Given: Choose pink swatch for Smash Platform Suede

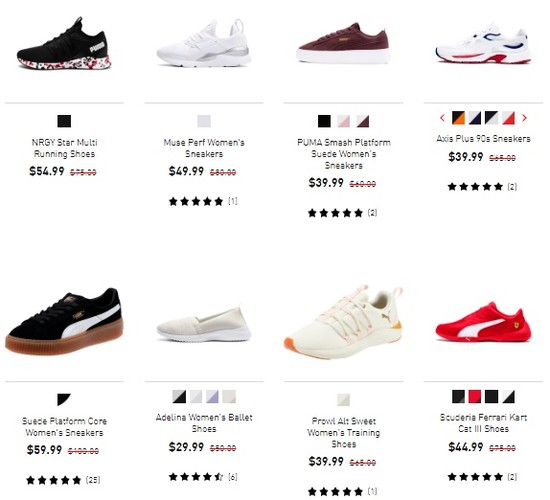Looking at the screenshot, I should point(343,121).
